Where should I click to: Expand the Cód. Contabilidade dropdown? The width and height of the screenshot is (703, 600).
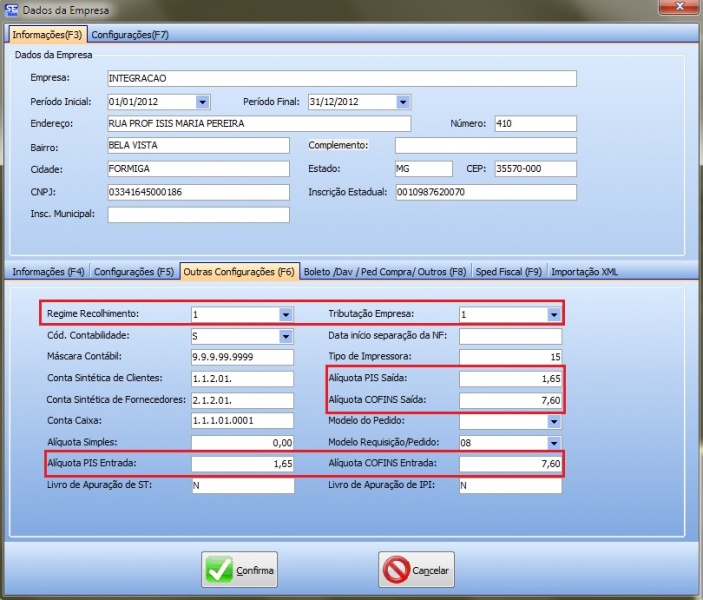[286, 336]
